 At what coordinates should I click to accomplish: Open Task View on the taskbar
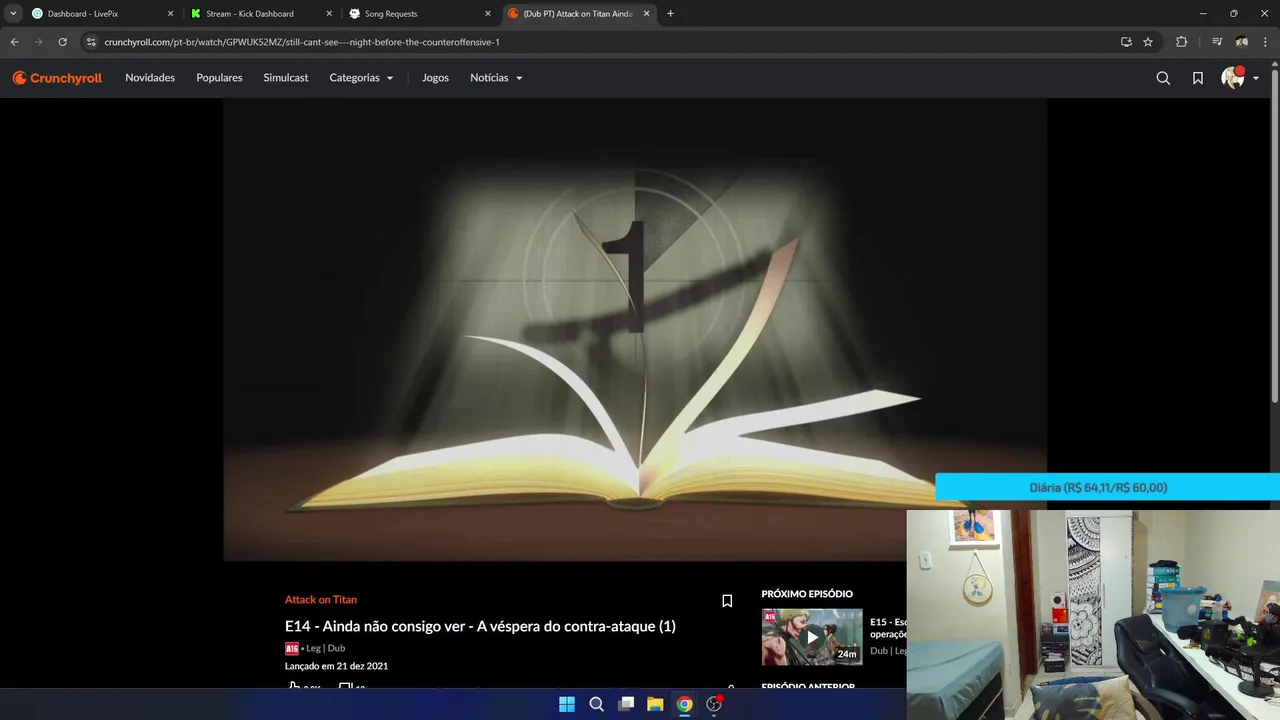point(626,704)
